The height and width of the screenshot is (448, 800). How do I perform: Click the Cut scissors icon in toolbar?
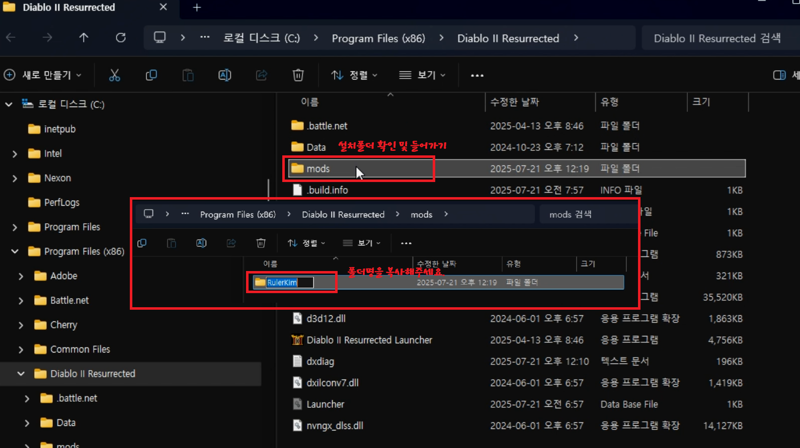click(x=114, y=76)
